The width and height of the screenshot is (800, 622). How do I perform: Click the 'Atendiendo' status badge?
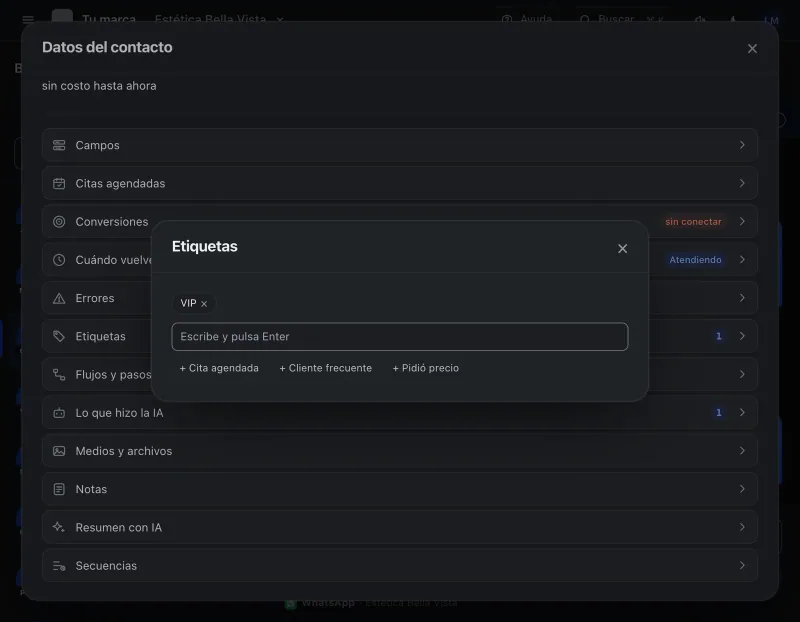click(695, 260)
